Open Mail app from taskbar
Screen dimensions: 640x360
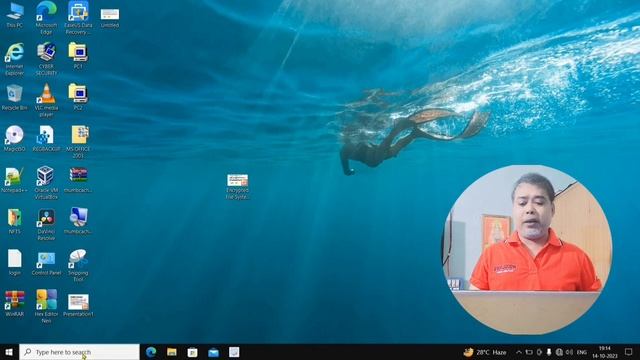pyautogui.click(x=213, y=352)
